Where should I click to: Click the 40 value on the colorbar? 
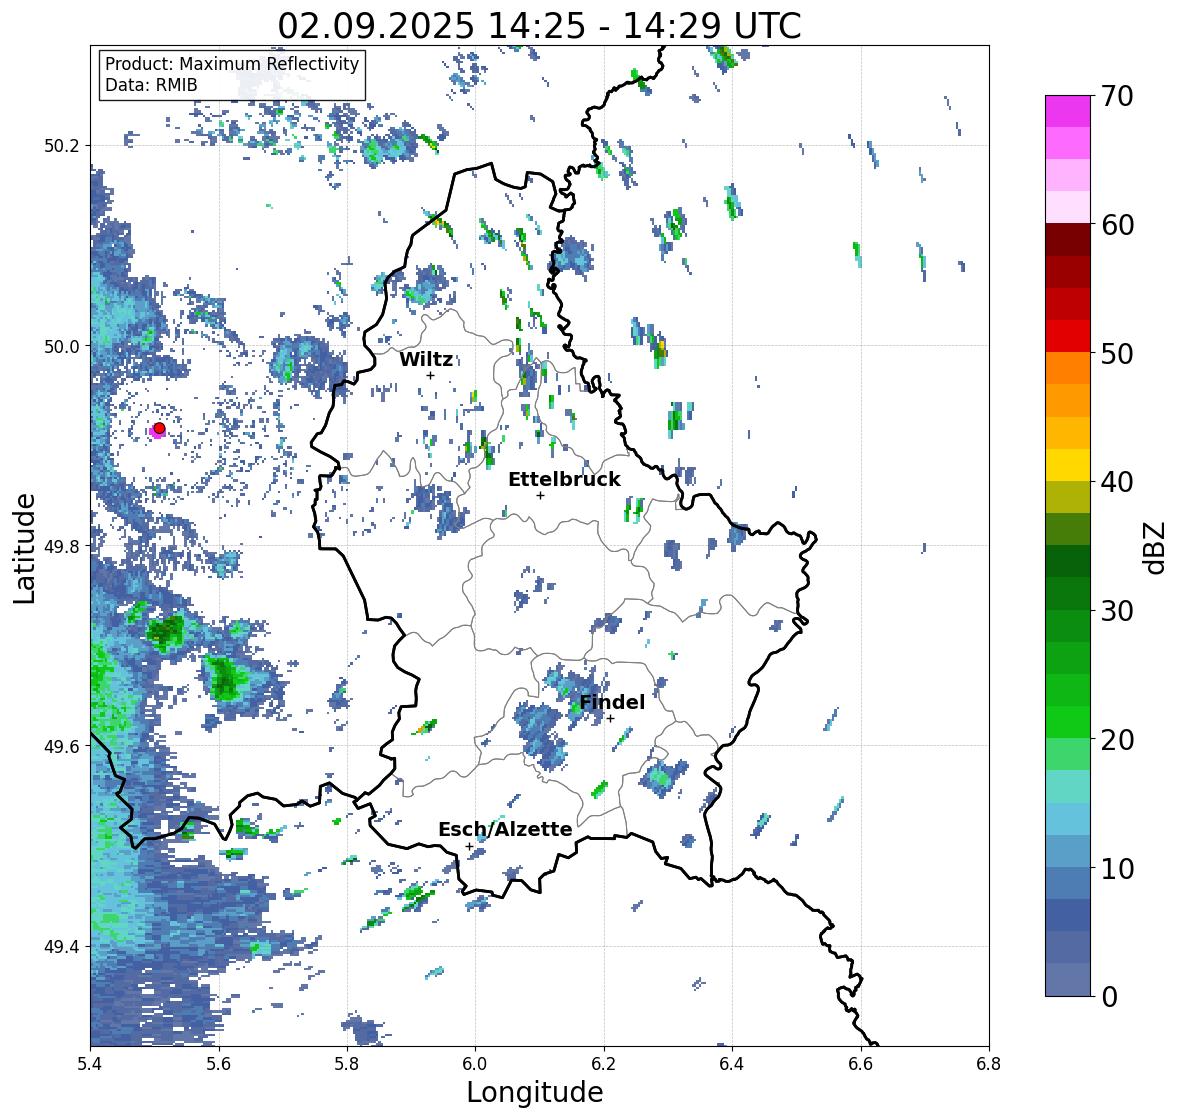1117,482
